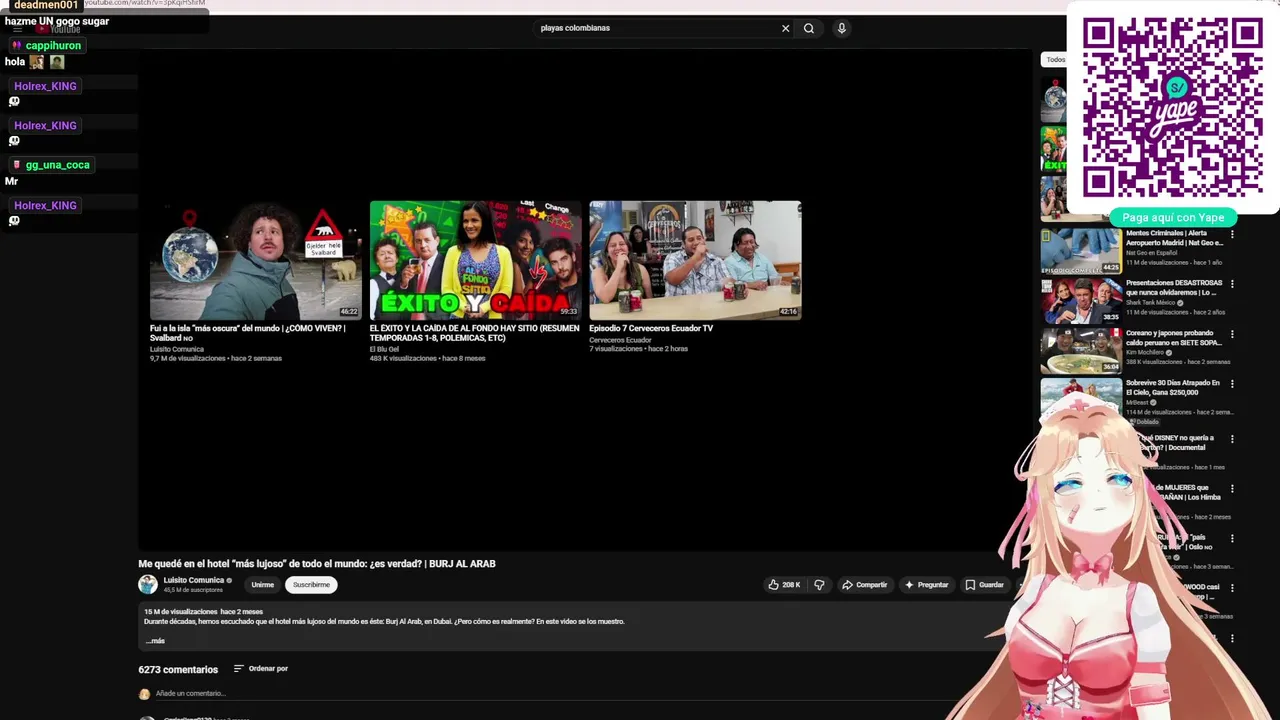1280x720 pixels.
Task: Click the Unirme join button
Action: tap(263, 585)
